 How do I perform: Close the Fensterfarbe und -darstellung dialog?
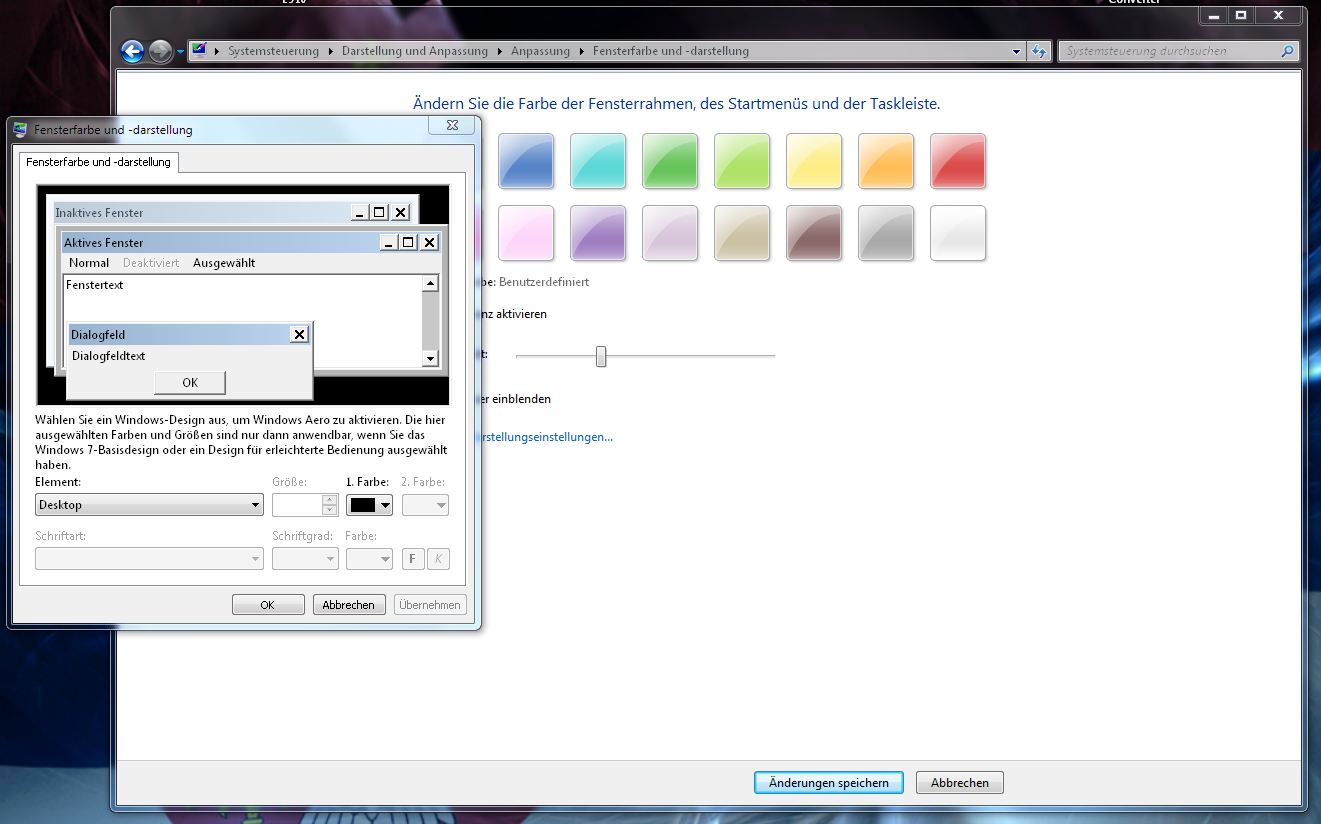coord(451,125)
